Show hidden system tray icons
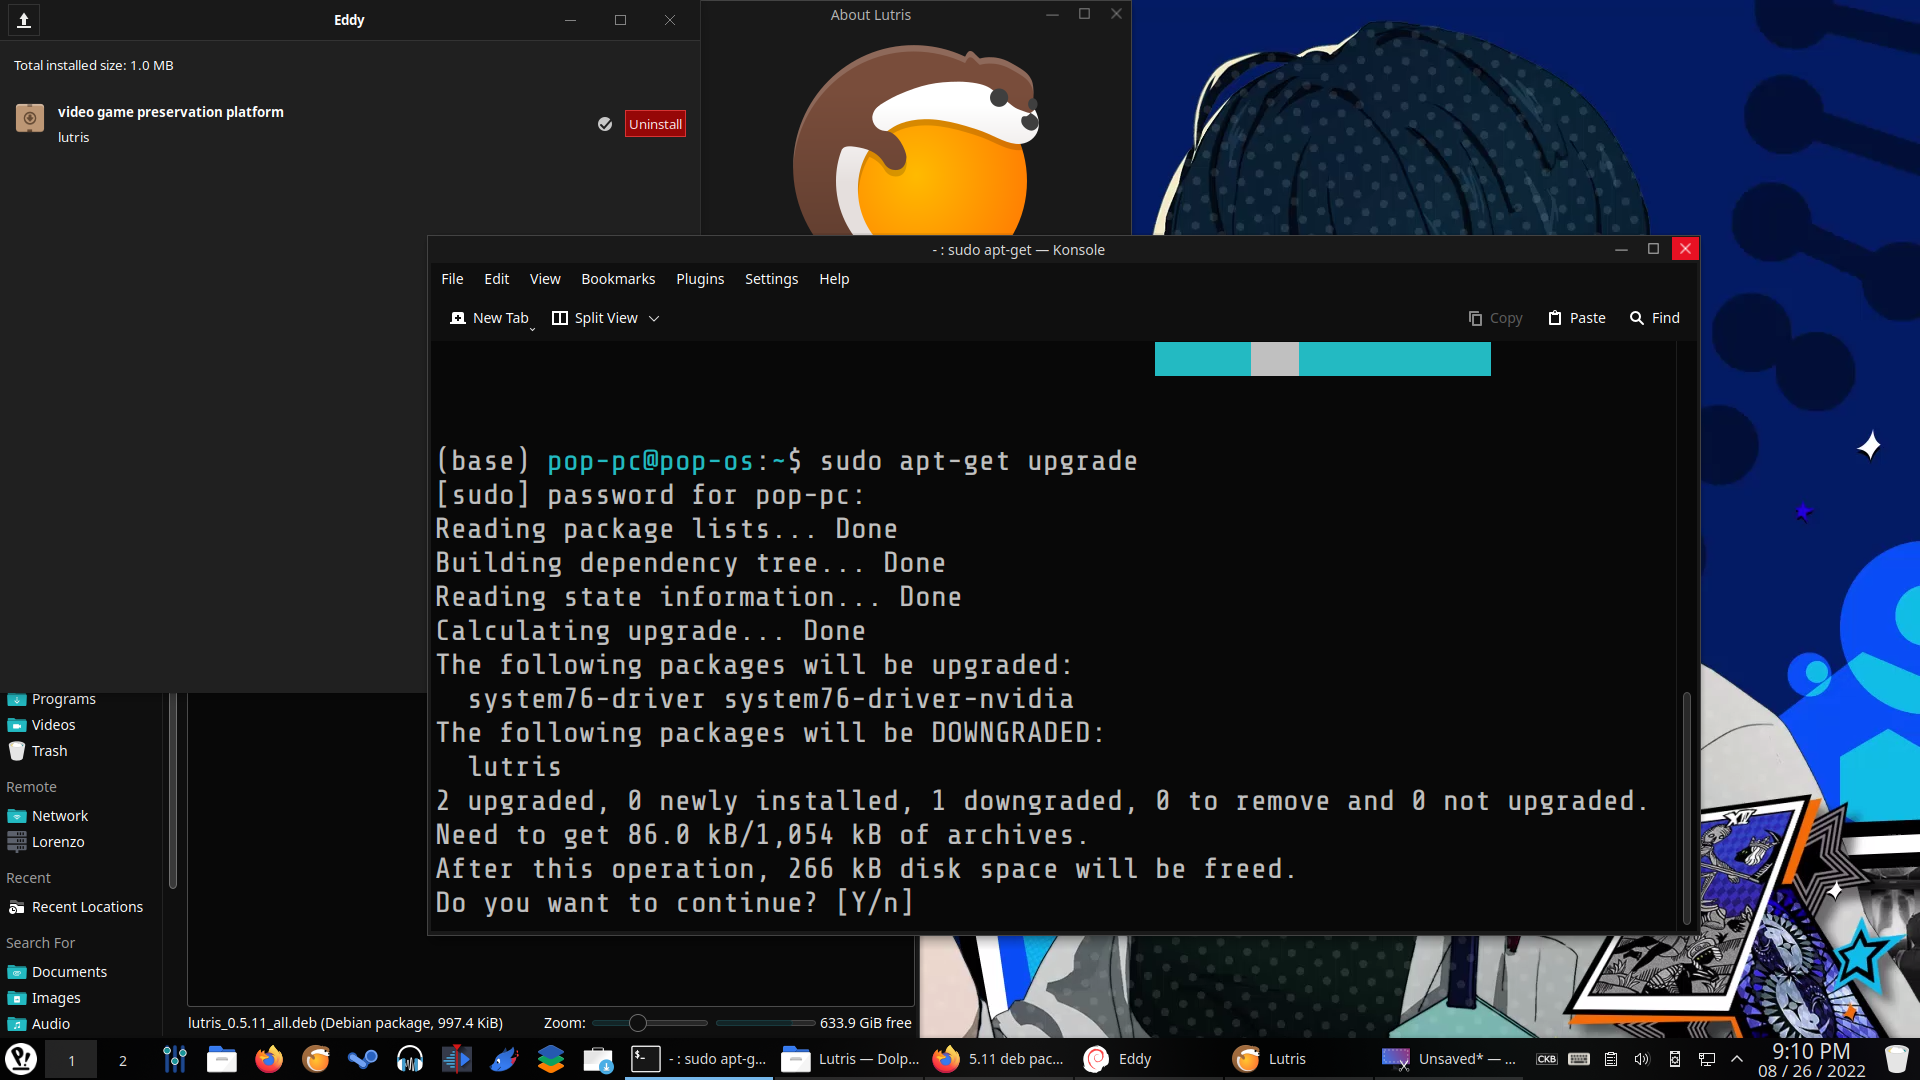 coord(1737,1059)
